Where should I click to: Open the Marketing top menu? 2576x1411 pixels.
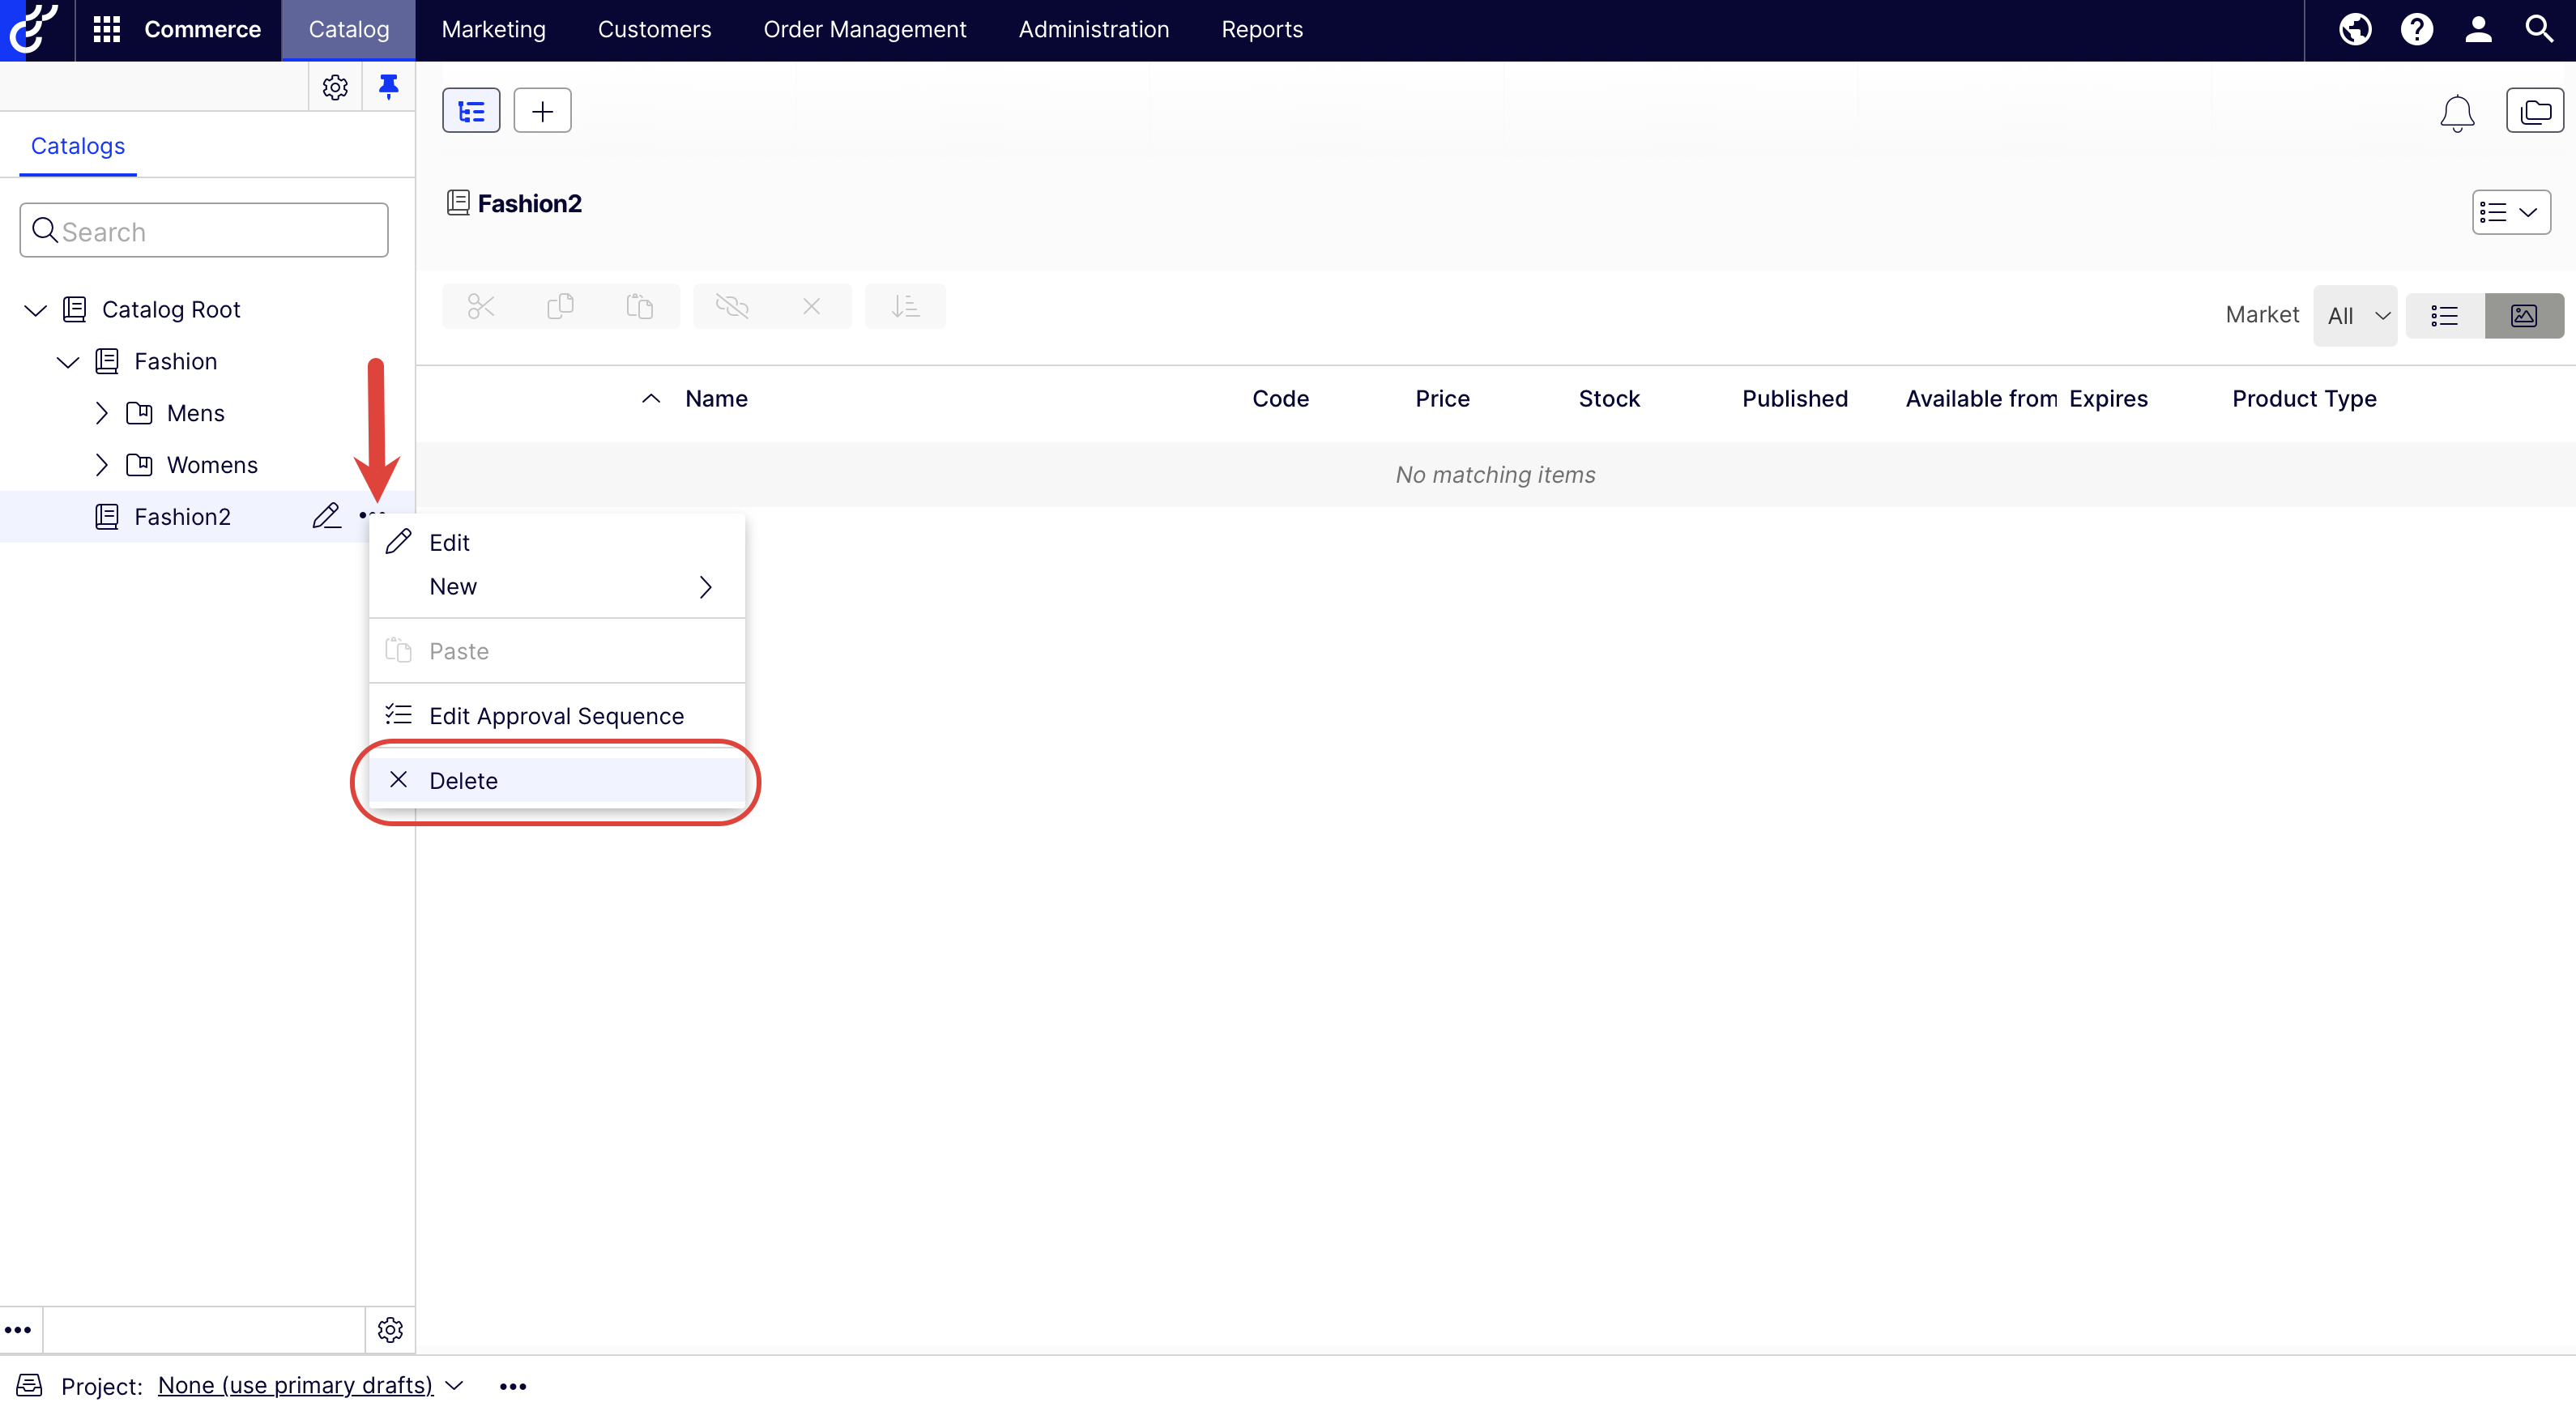493,29
